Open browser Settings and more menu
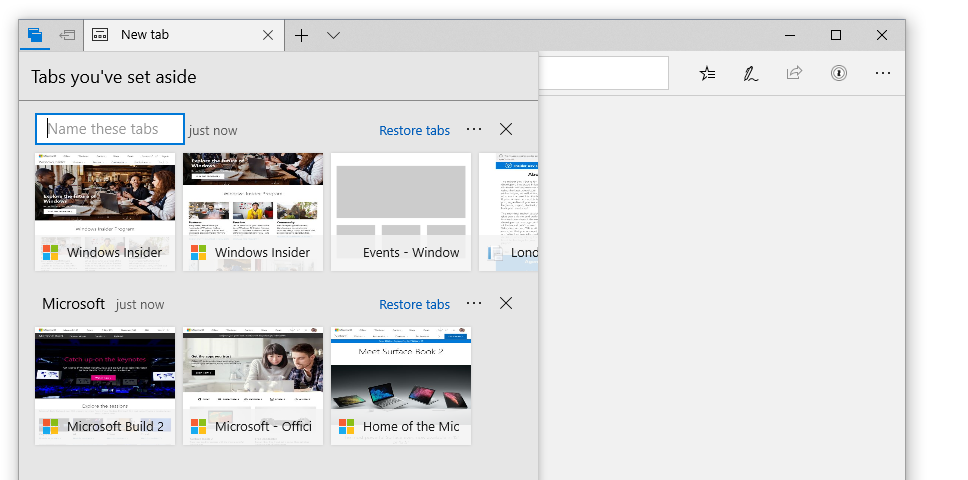 click(x=882, y=73)
